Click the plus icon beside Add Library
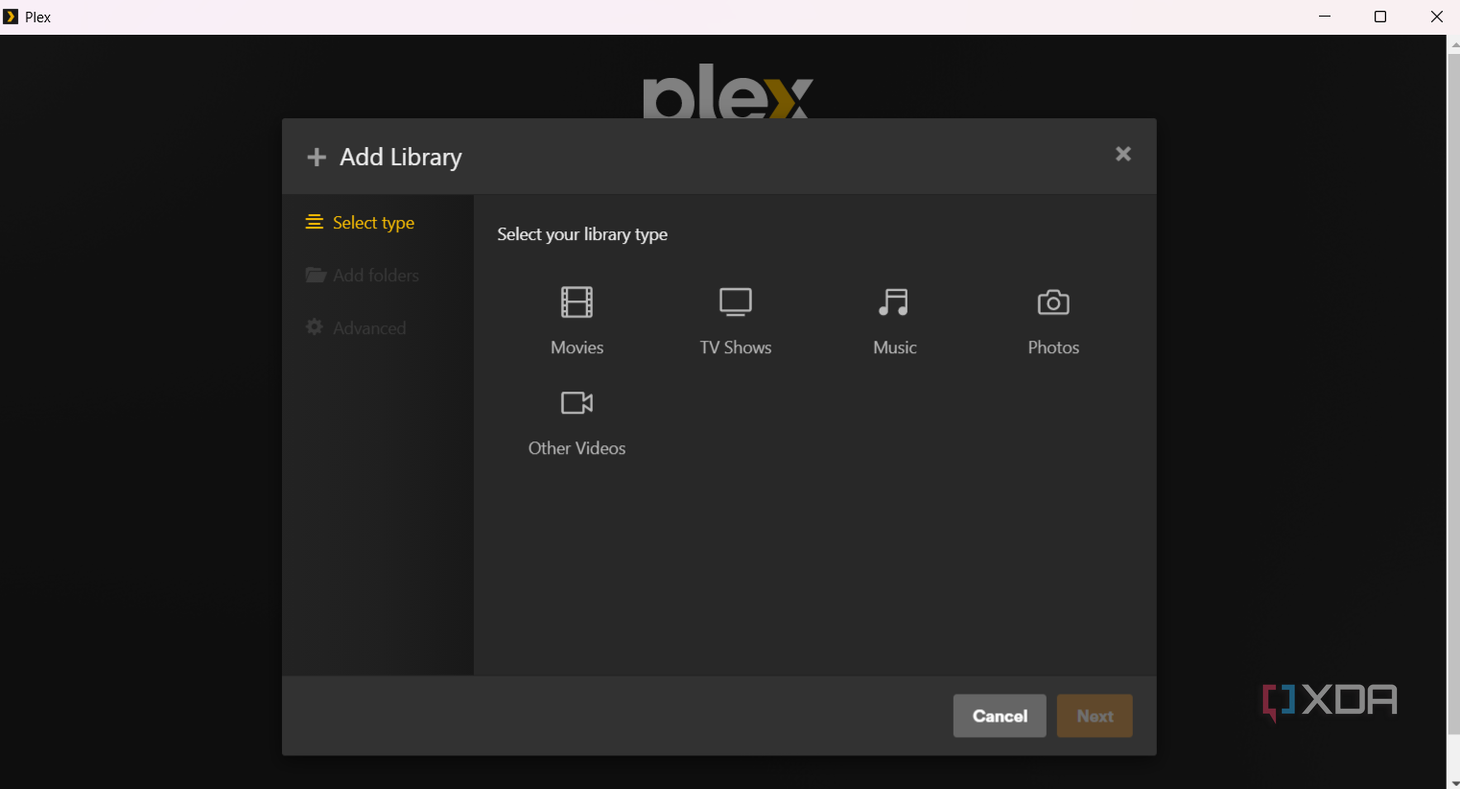 click(316, 157)
